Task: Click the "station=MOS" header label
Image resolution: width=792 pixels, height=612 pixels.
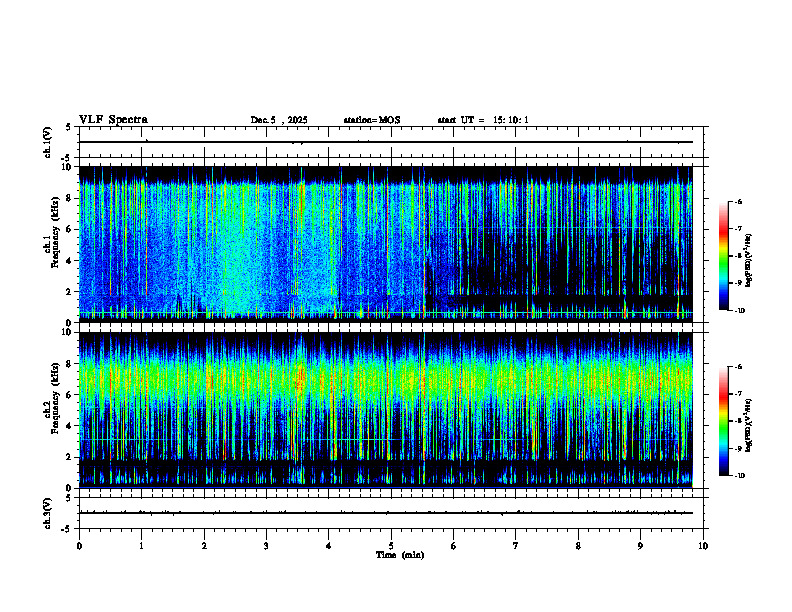Action: click(x=372, y=120)
